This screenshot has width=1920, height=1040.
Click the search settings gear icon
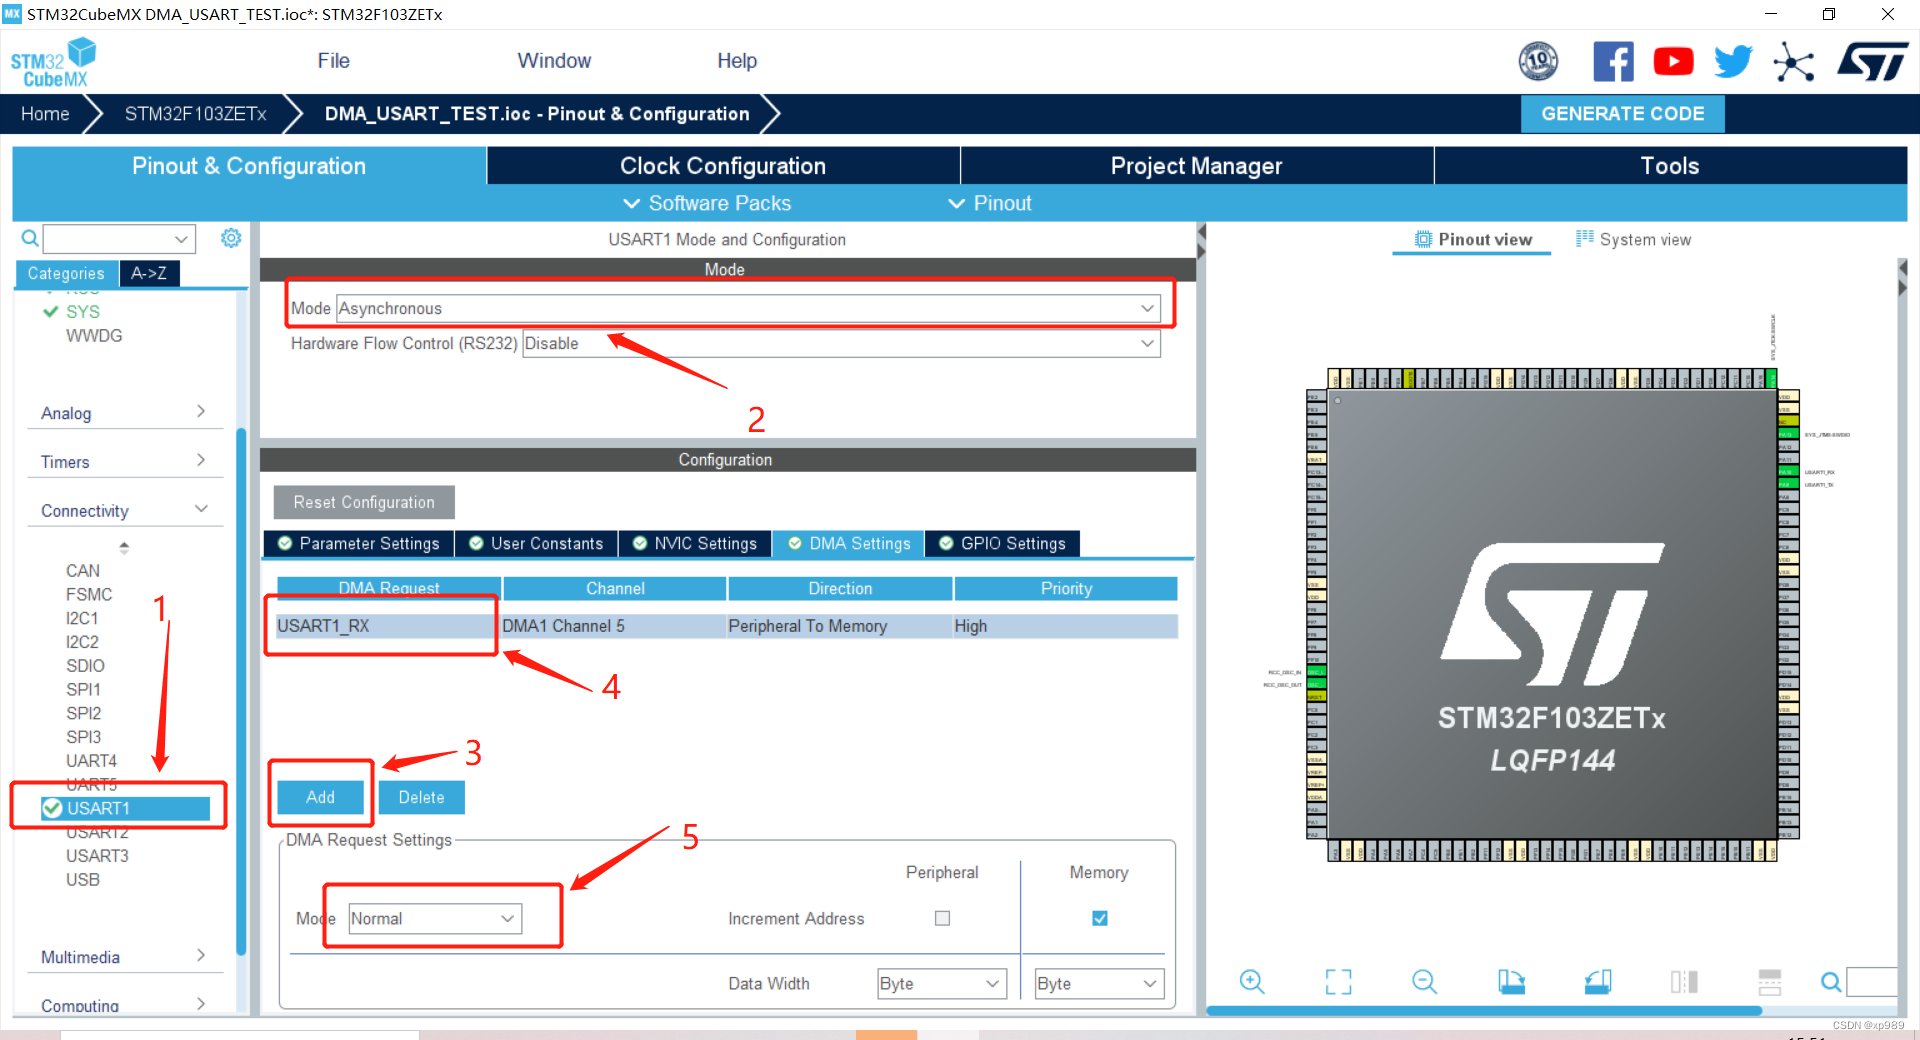[x=231, y=238]
